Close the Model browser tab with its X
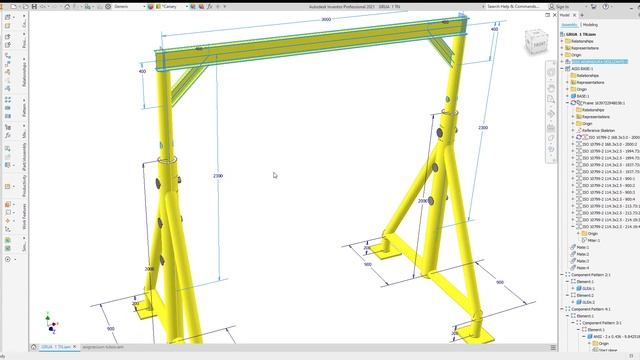 coord(574,15)
